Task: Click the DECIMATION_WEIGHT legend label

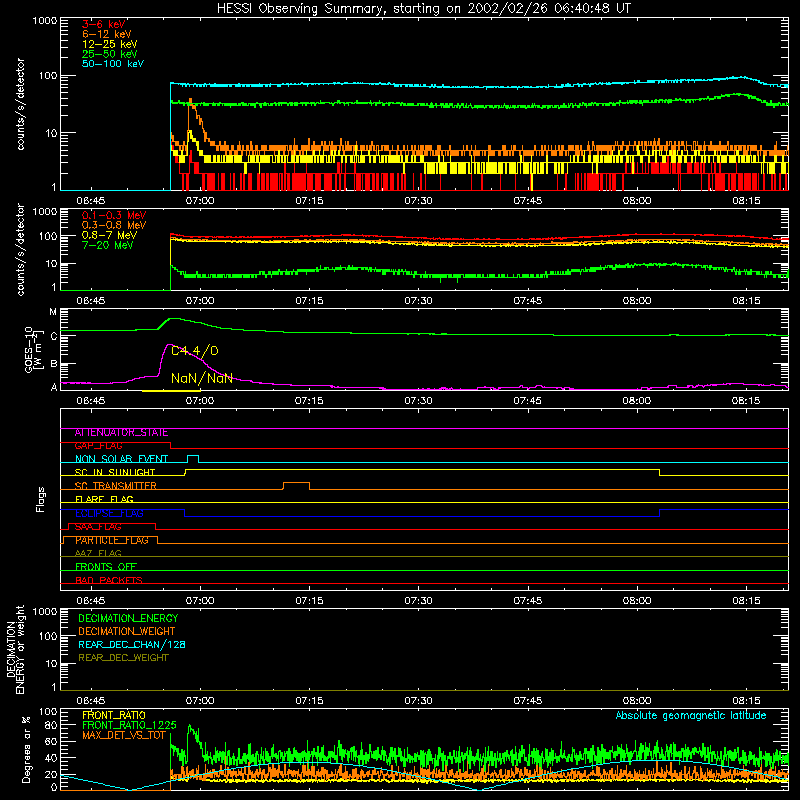Action: click(x=127, y=631)
